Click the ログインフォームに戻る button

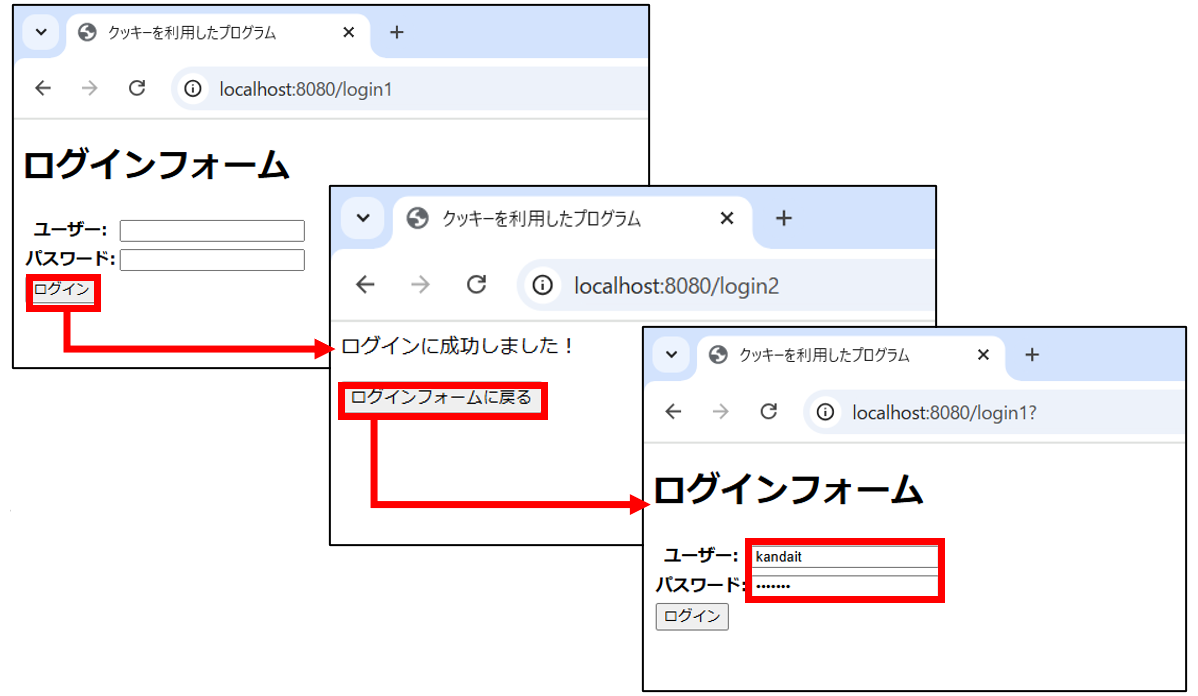coord(442,398)
